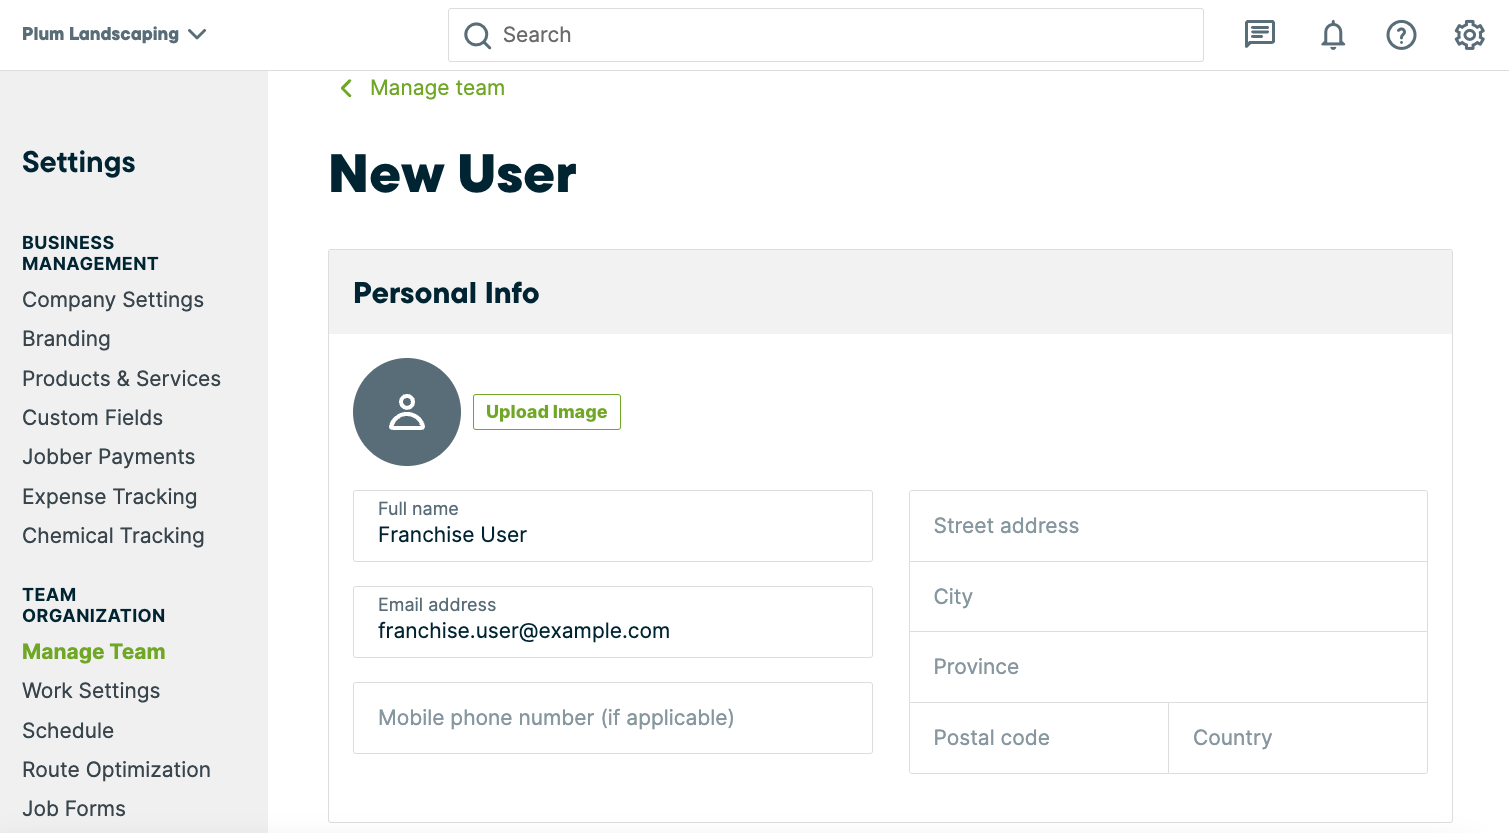Screen dimensions: 1509x833
Task: Click the Postal code field
Action: 1039,738
